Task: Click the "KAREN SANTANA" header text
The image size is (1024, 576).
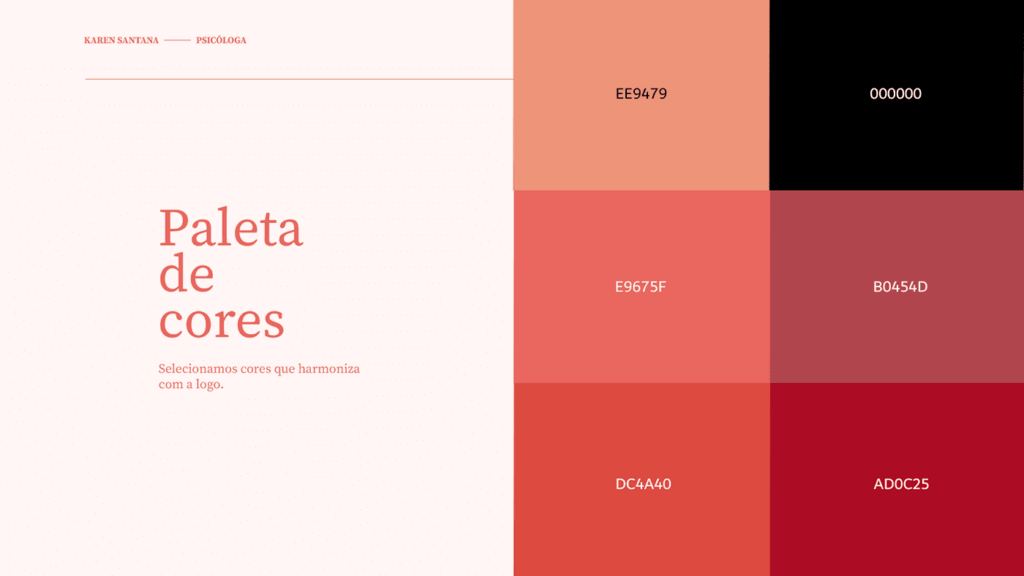Action: 121,41
